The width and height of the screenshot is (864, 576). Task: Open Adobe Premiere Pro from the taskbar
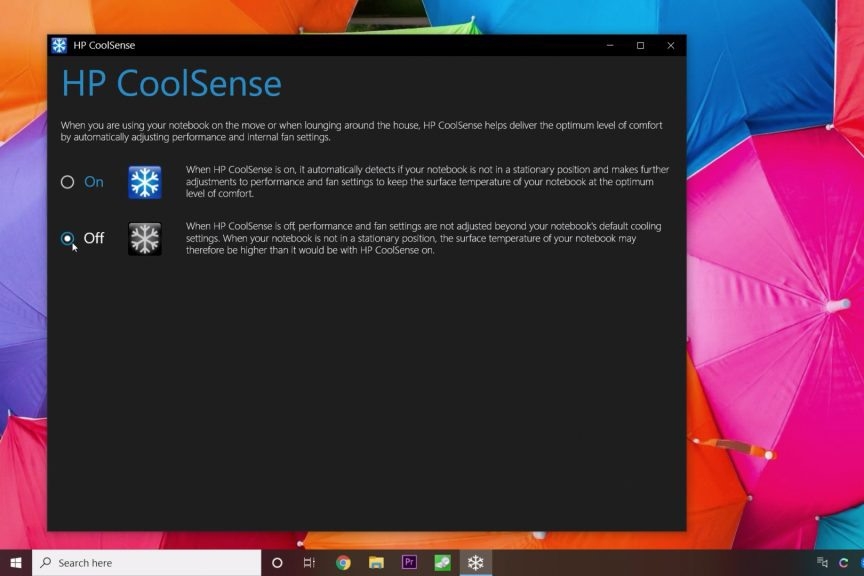408,562
